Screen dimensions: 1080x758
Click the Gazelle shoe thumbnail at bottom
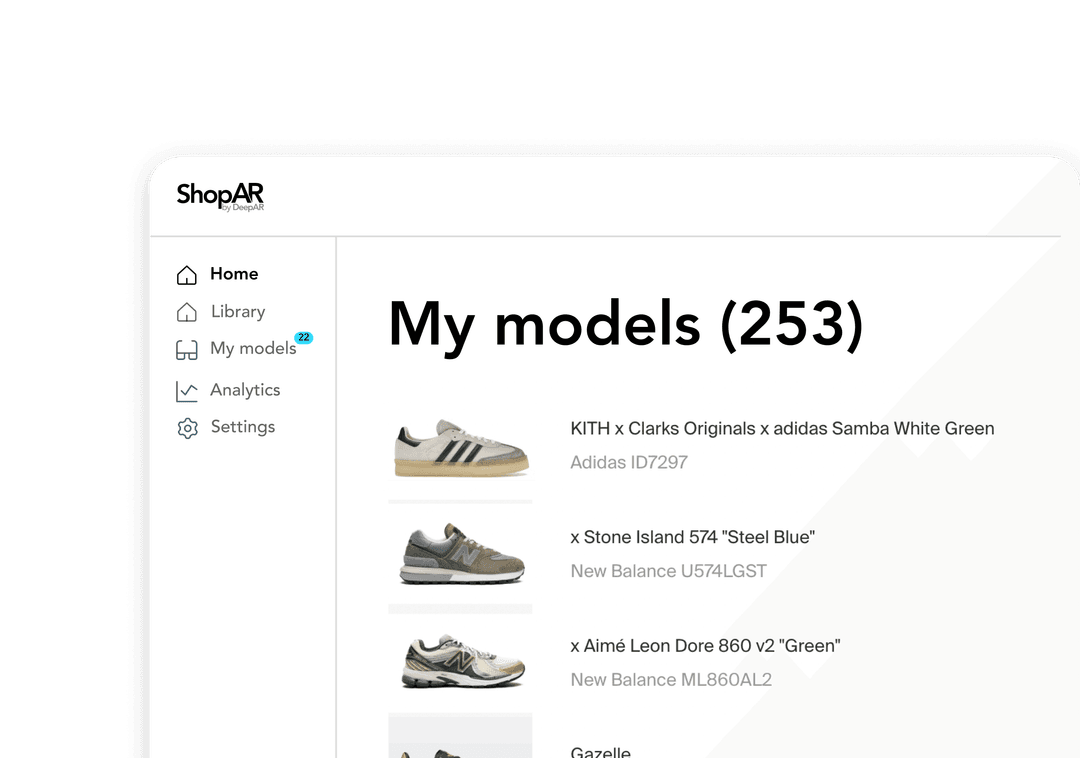coord(460,738)
